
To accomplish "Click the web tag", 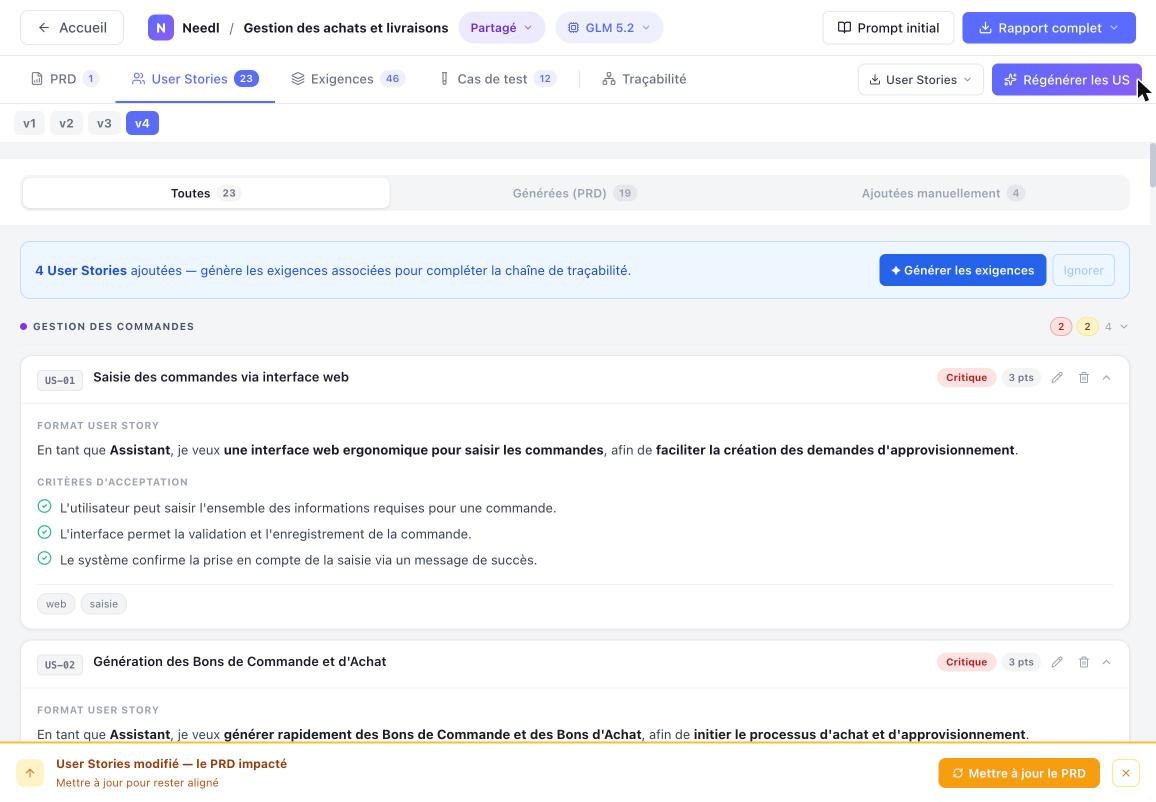I will click(56, 604).
